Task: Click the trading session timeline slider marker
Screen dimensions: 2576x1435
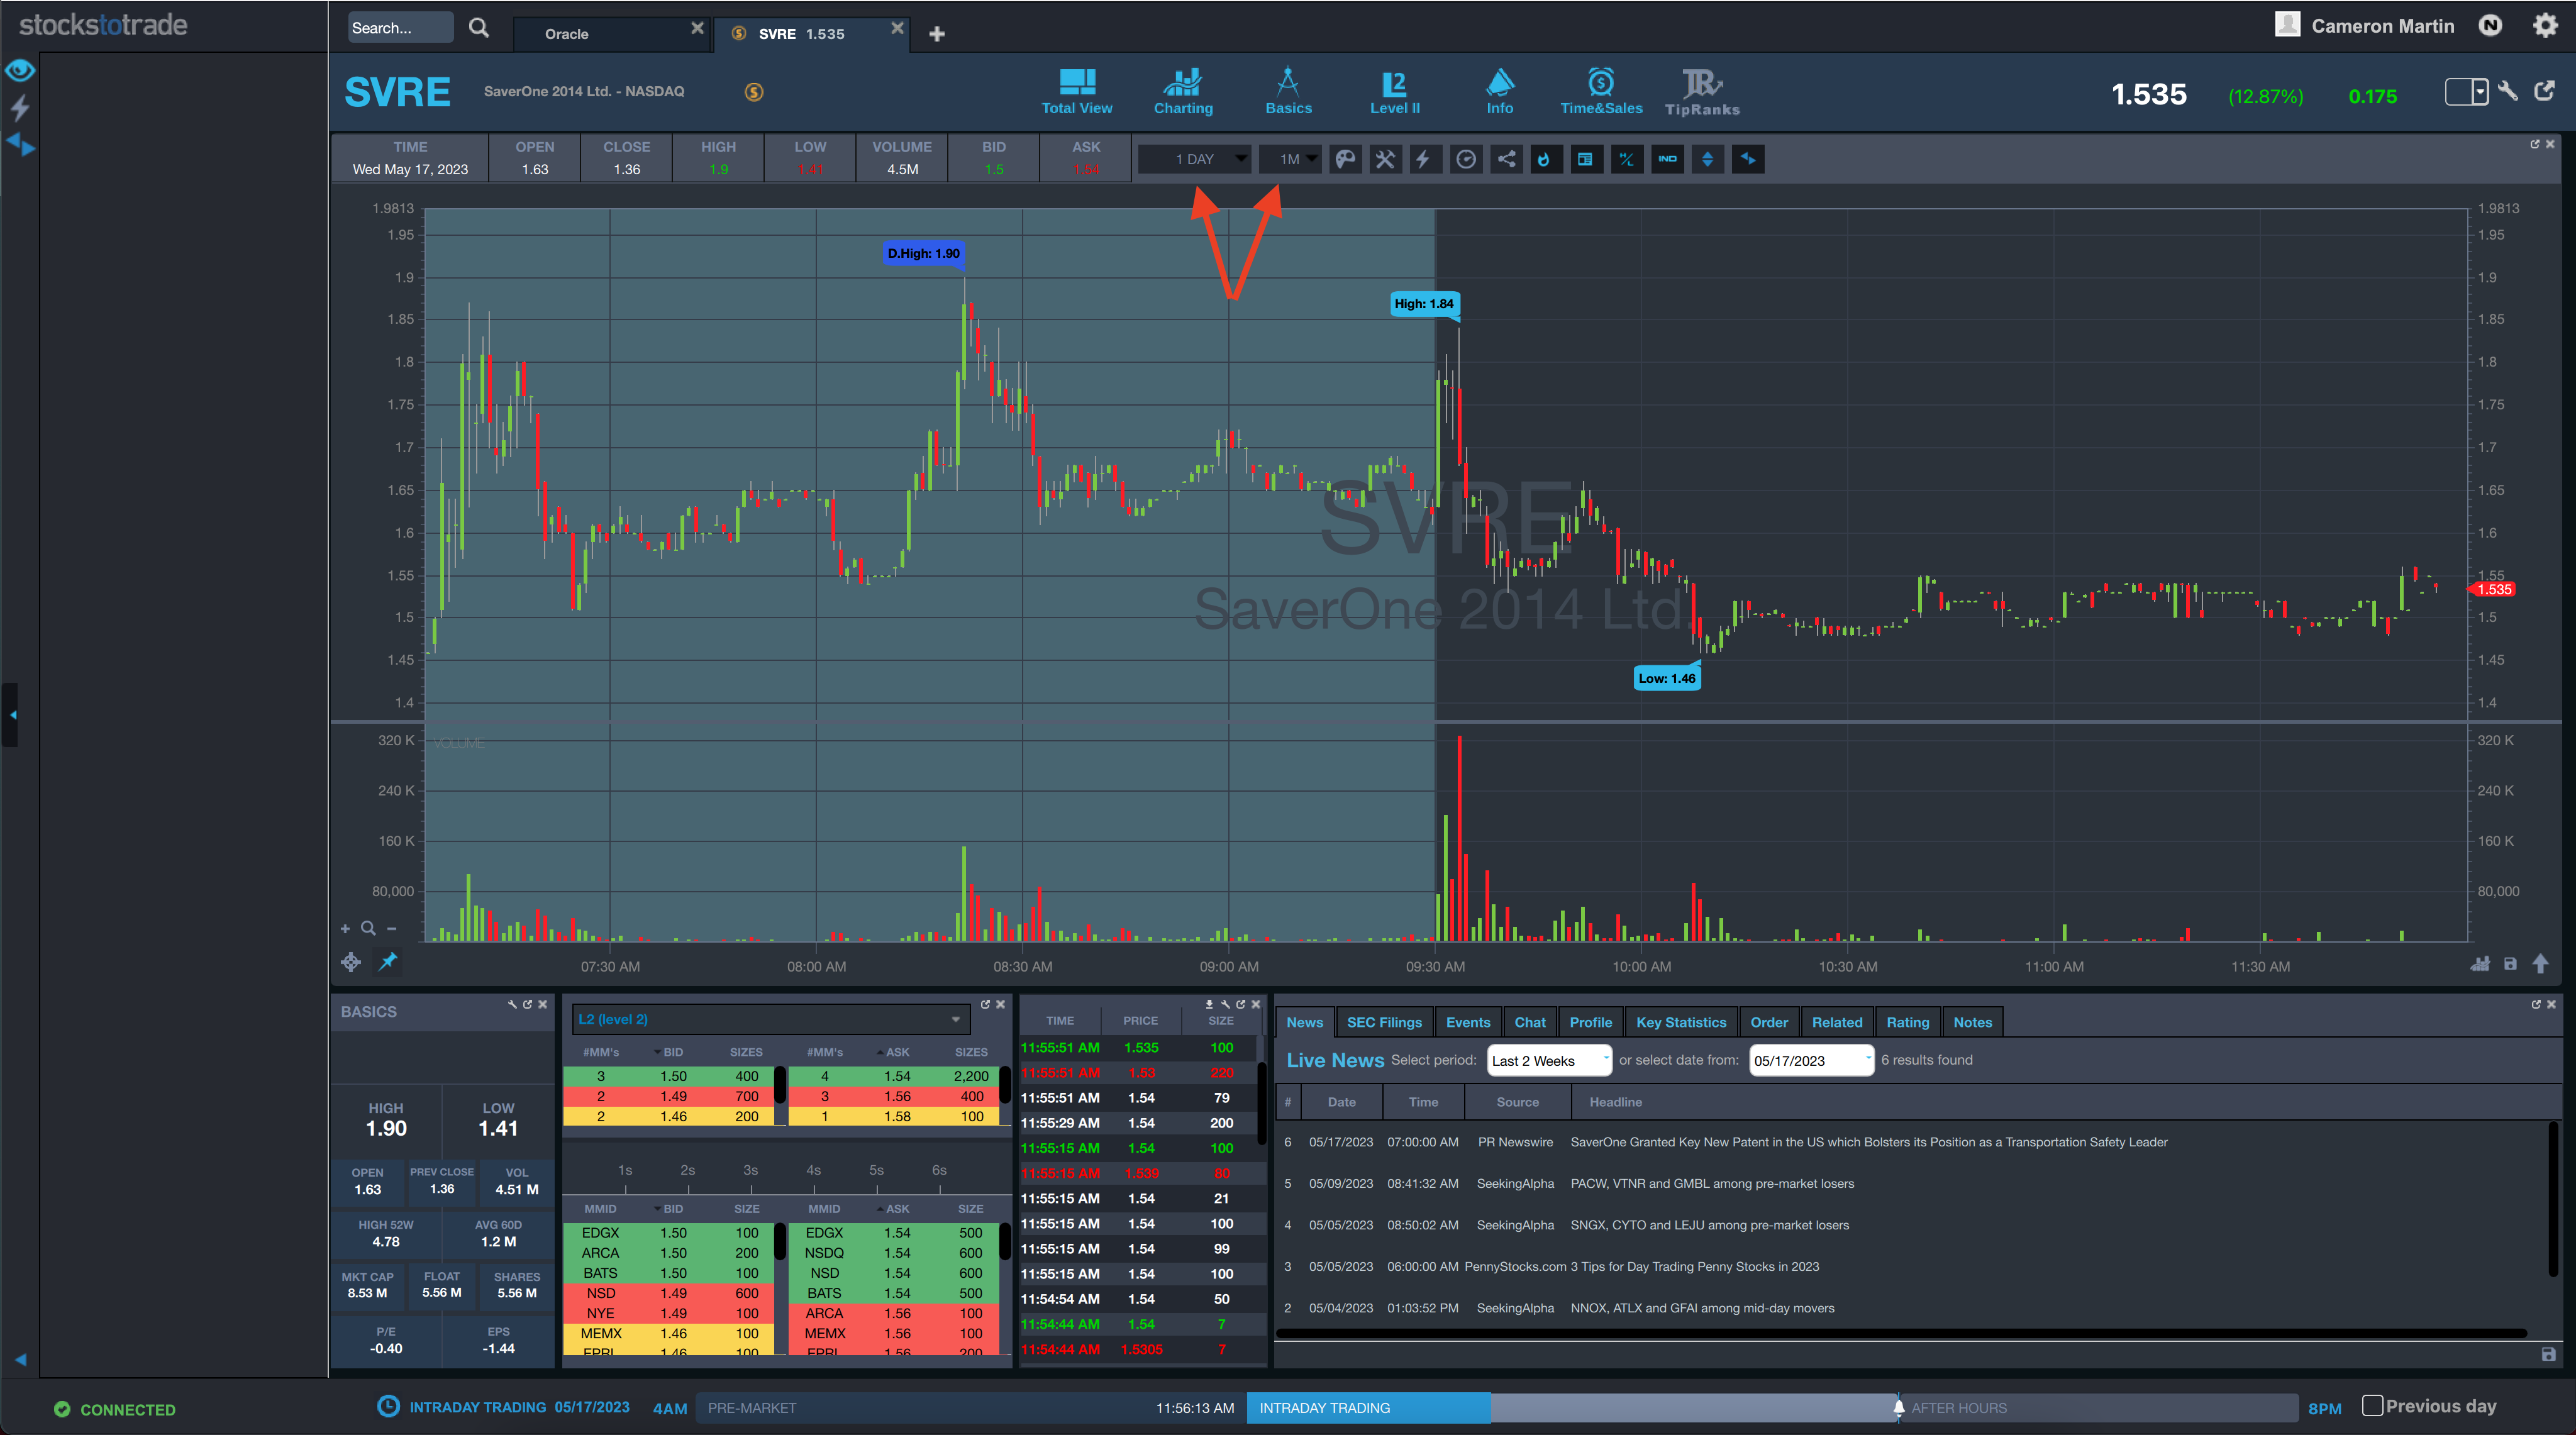Action: click(x=1898, y=1407)
